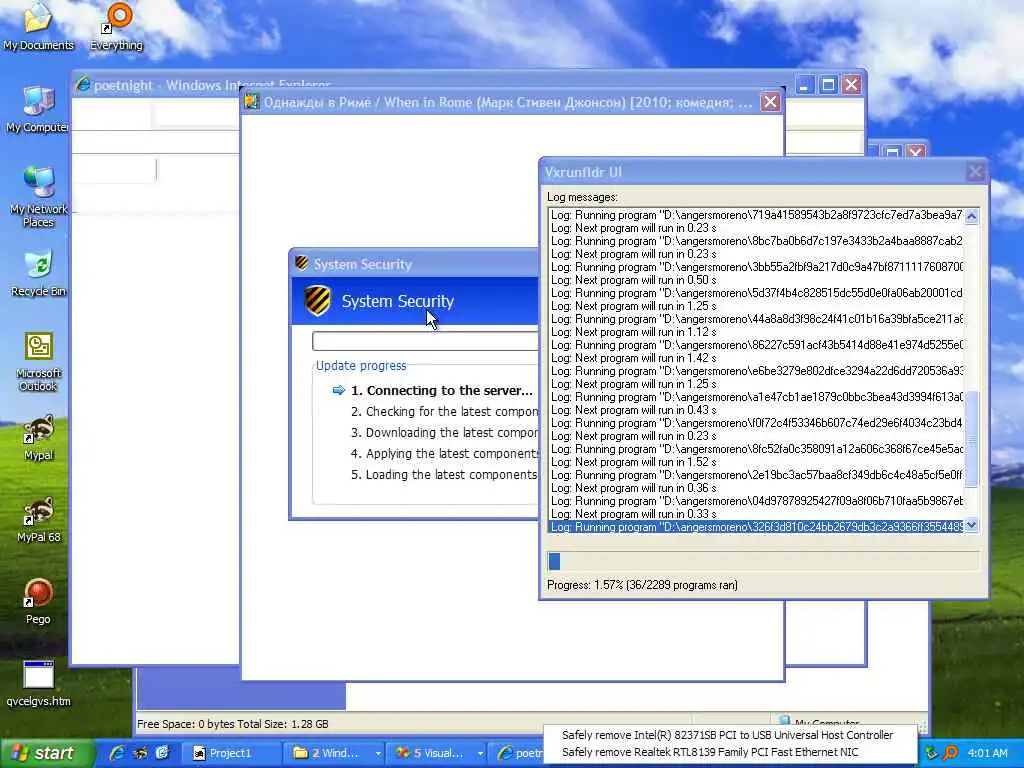Select the Recycle Bin icon
Image resolution: width=1024 pixels, height=768 pixels.
point(38,273)
